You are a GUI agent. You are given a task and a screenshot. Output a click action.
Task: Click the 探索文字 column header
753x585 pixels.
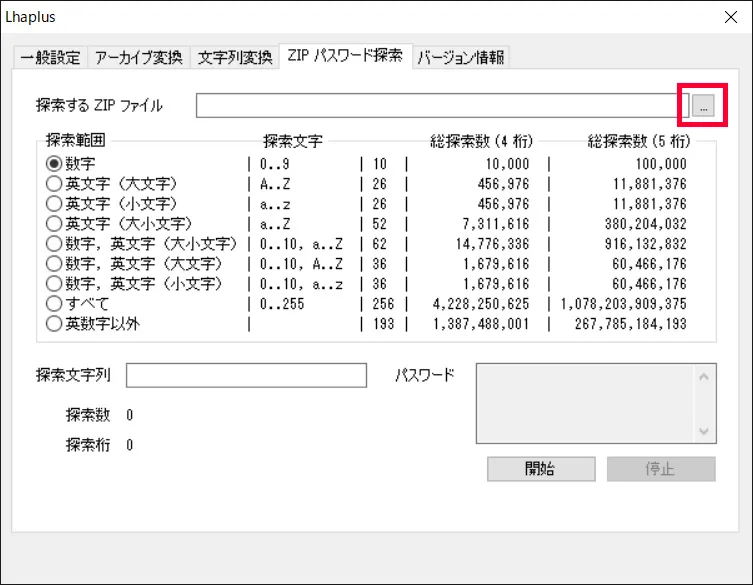click(293, 141)
